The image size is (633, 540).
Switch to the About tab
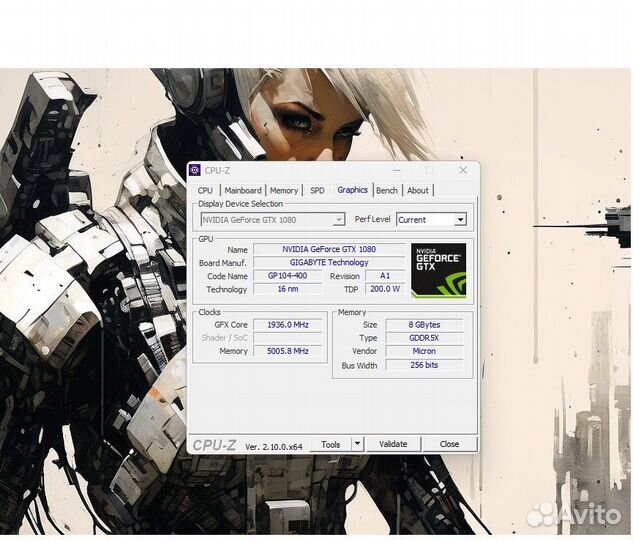point(418,190)
